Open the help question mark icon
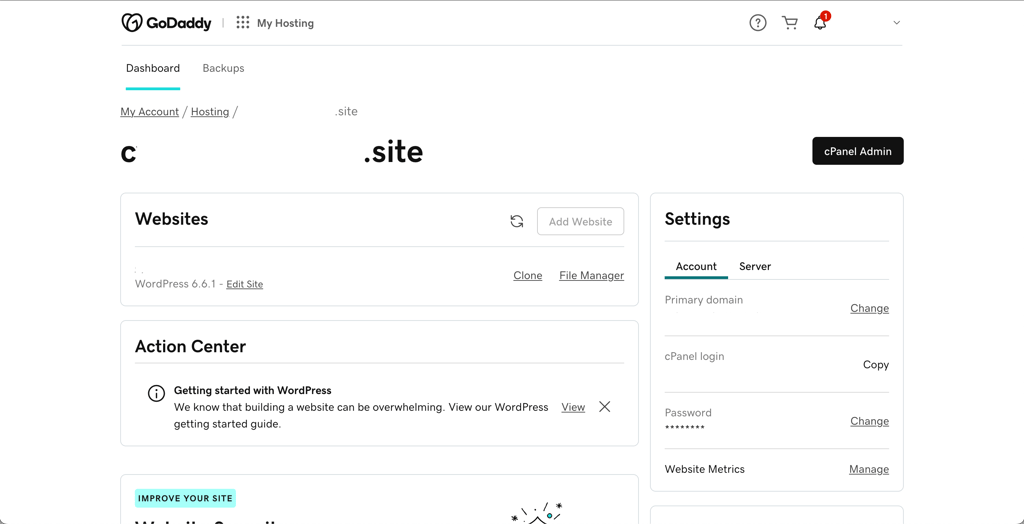 [x=758, y=23]
